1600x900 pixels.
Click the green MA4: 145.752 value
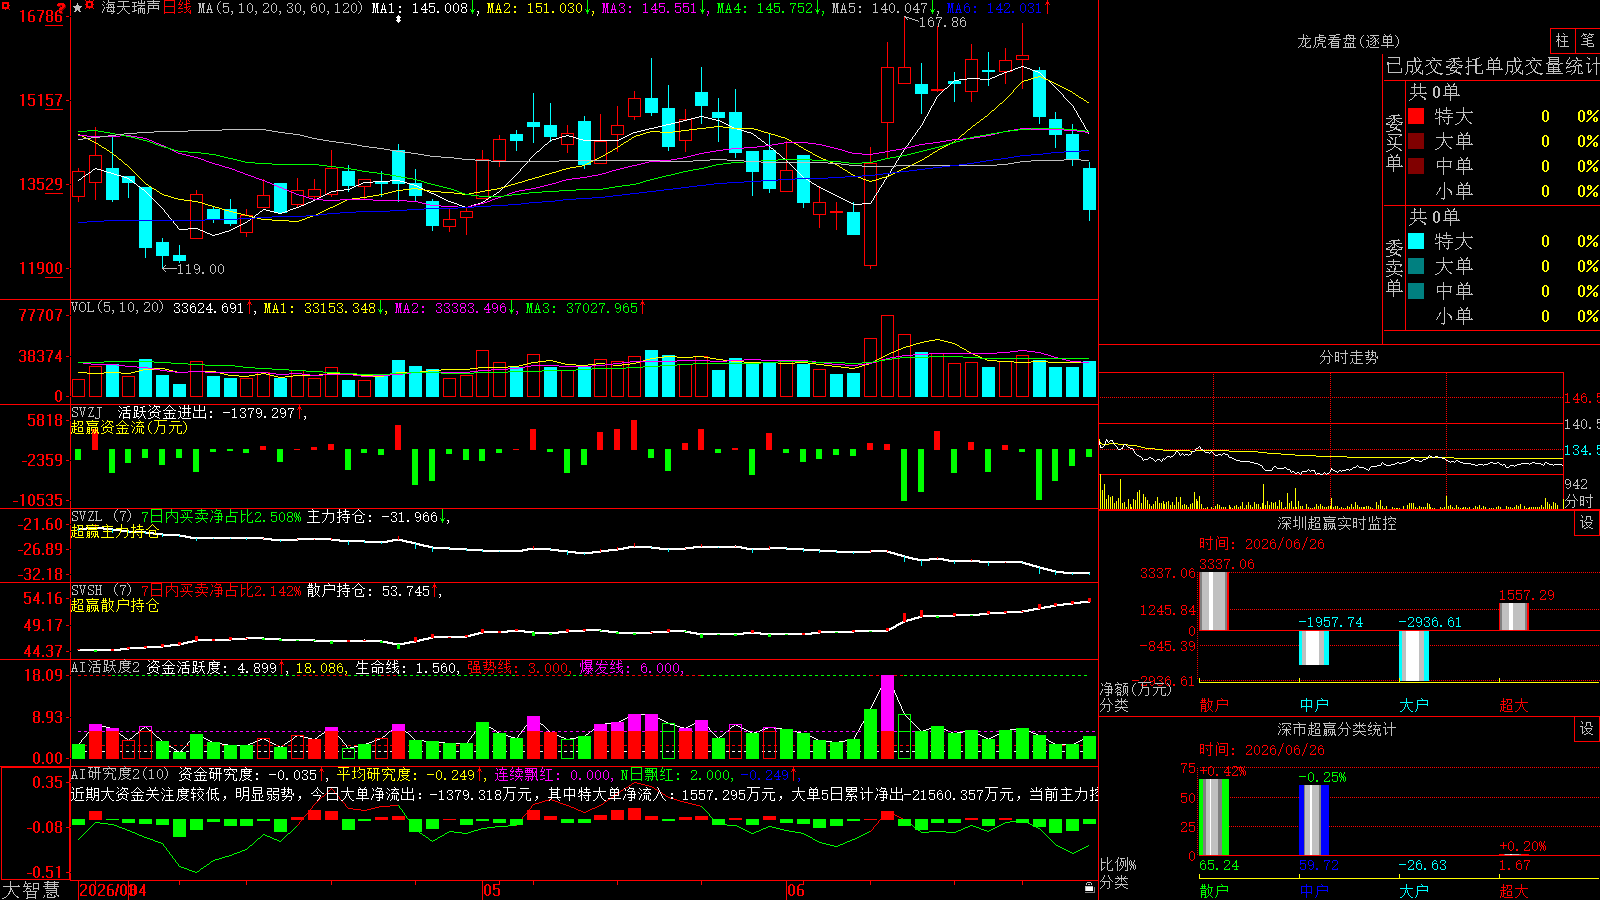click(x=769, y=8)
